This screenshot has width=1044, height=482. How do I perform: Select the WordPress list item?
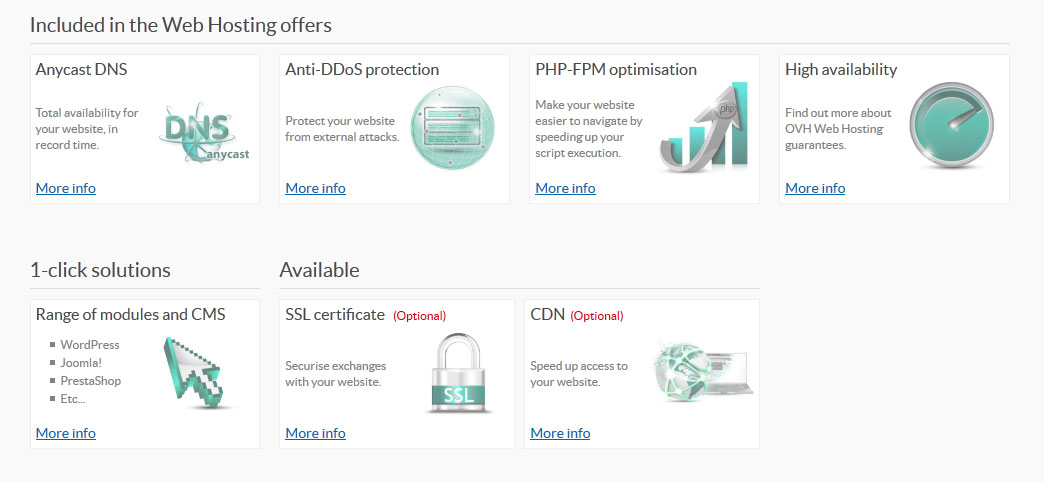click(x=90, y=345)
